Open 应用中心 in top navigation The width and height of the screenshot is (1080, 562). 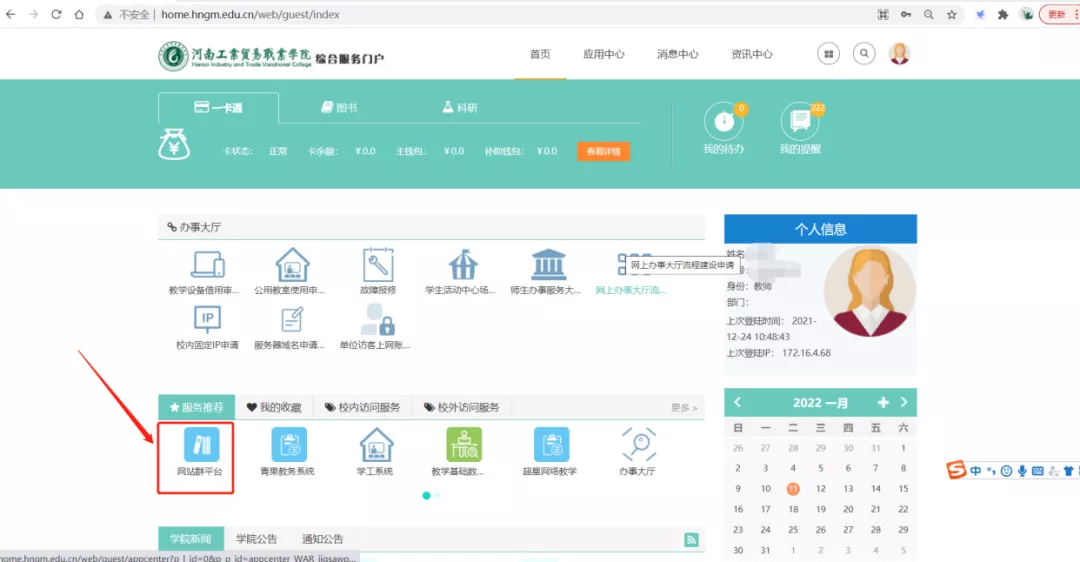tap(604, 54)
